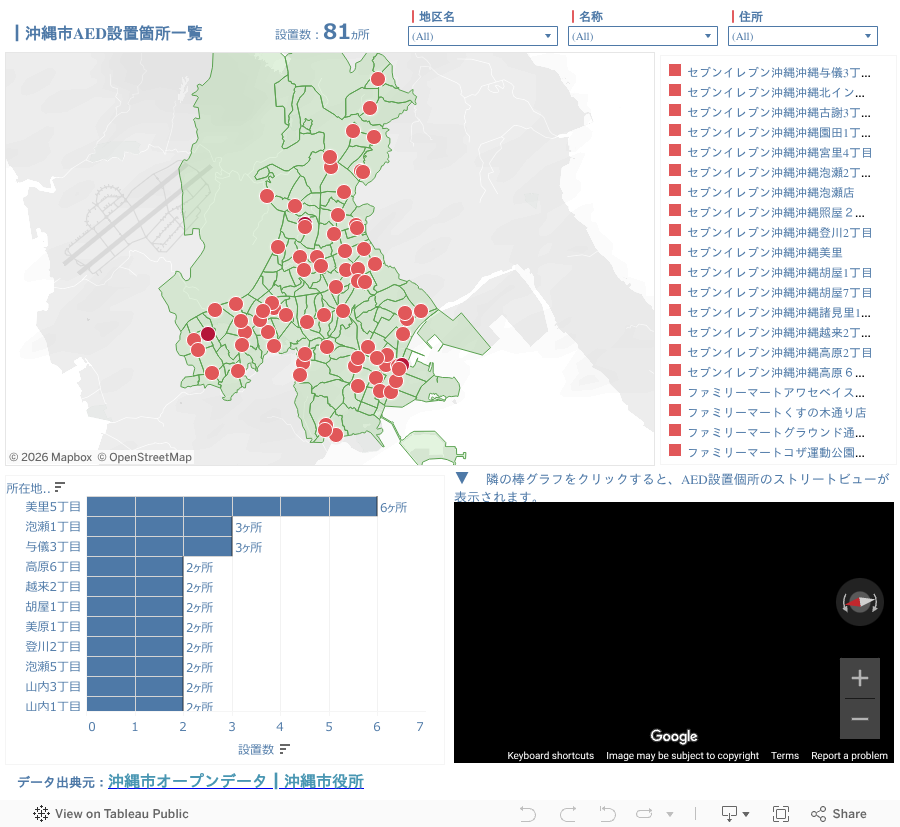This screenshot has height=827, width=900.
Task: Zoom out Street View with minus button
Action: pos(859,719)
